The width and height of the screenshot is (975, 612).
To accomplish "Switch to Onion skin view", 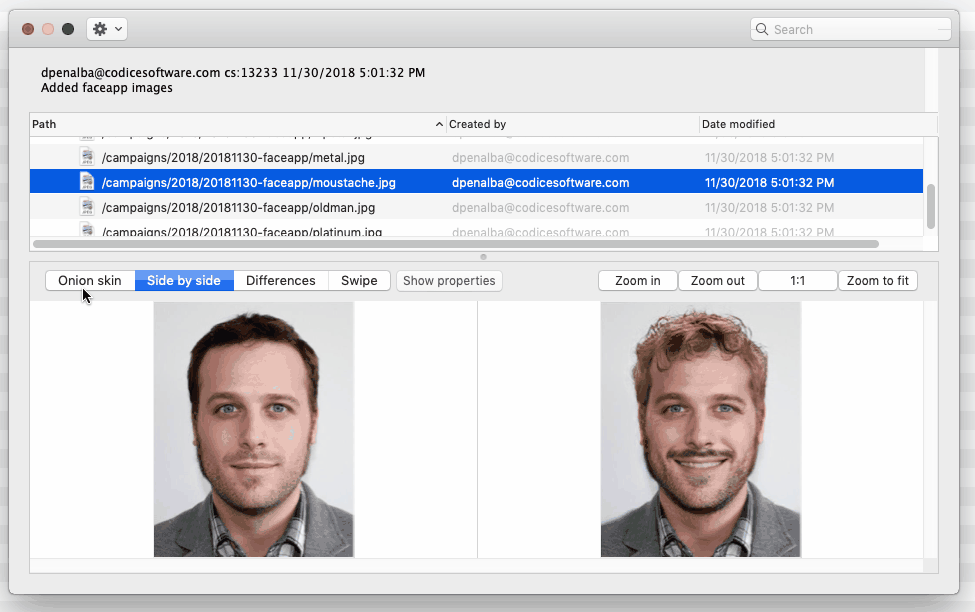I will 89,280.
